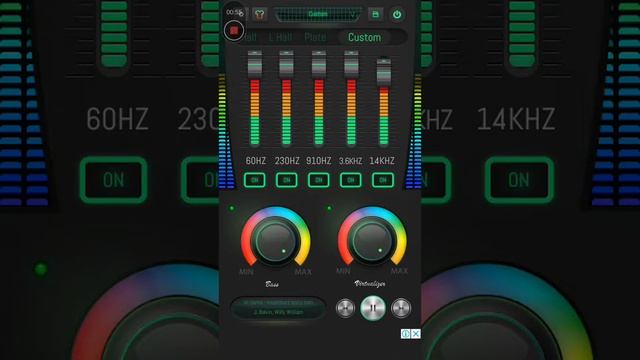
Task: Toggle the ON switch under 14KHZ
Action: pos(383,180)
